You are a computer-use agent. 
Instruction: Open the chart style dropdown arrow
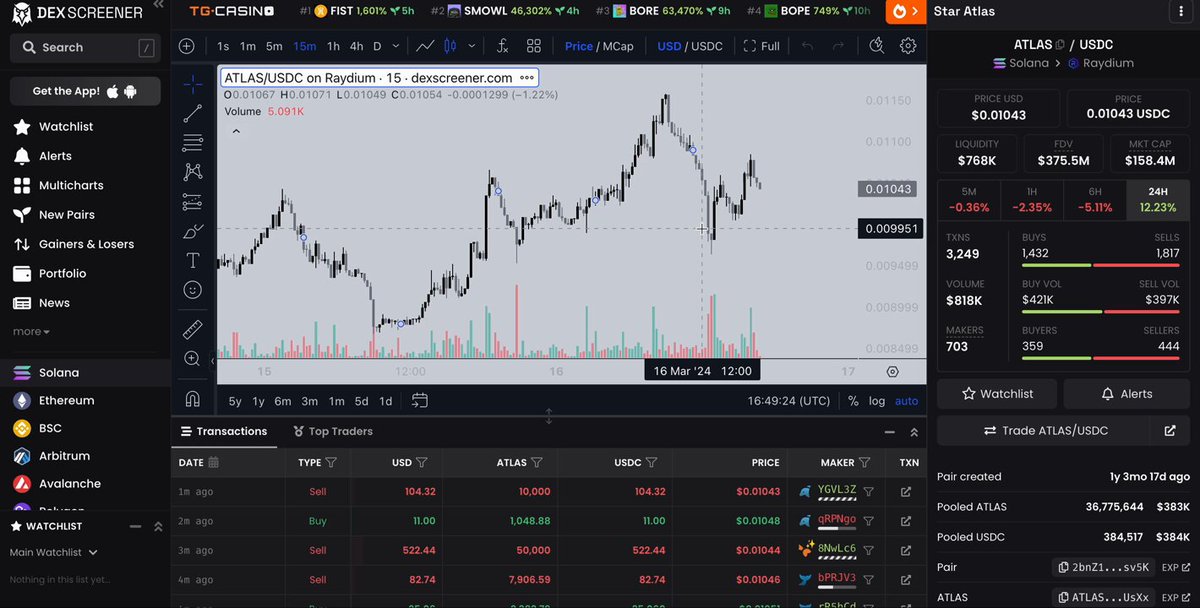tap(471, 46)
